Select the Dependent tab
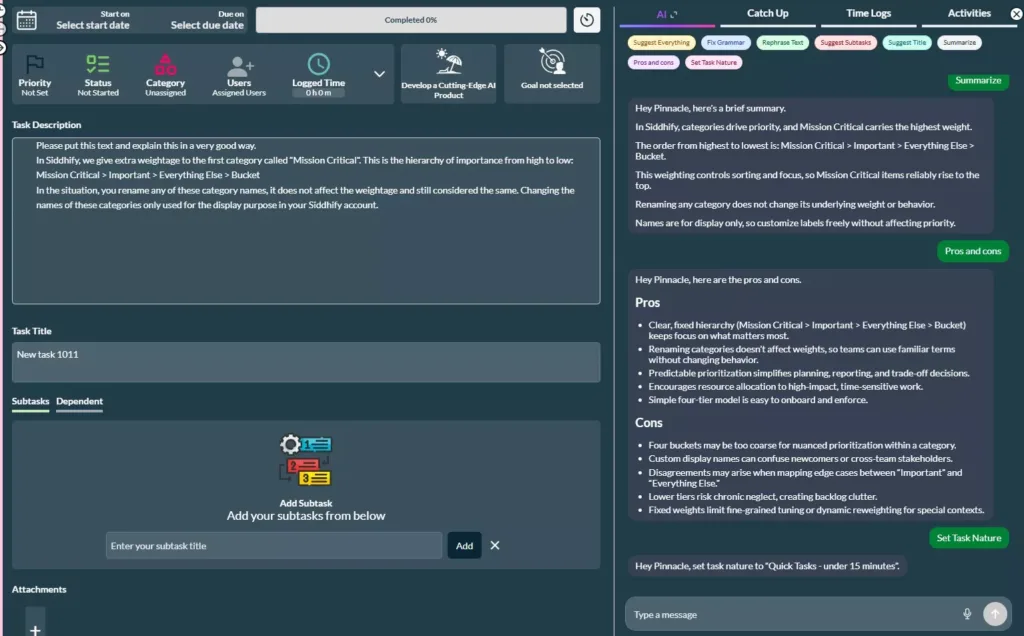 click(x=79, y=402)
